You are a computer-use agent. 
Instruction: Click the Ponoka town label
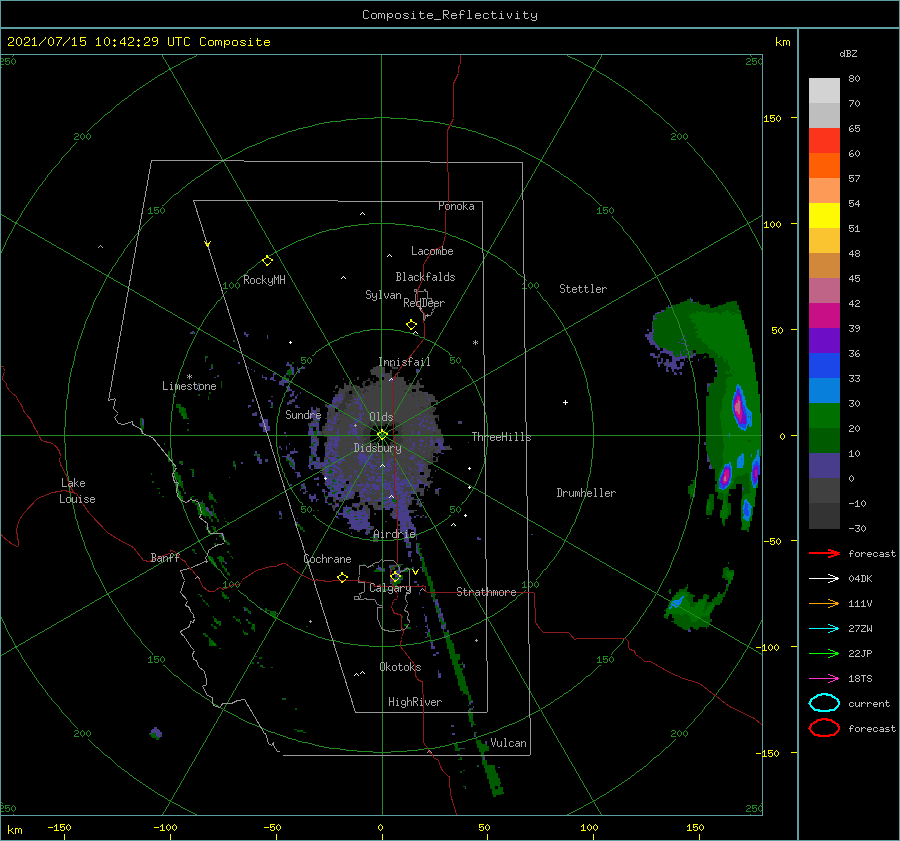pos(456,206)
